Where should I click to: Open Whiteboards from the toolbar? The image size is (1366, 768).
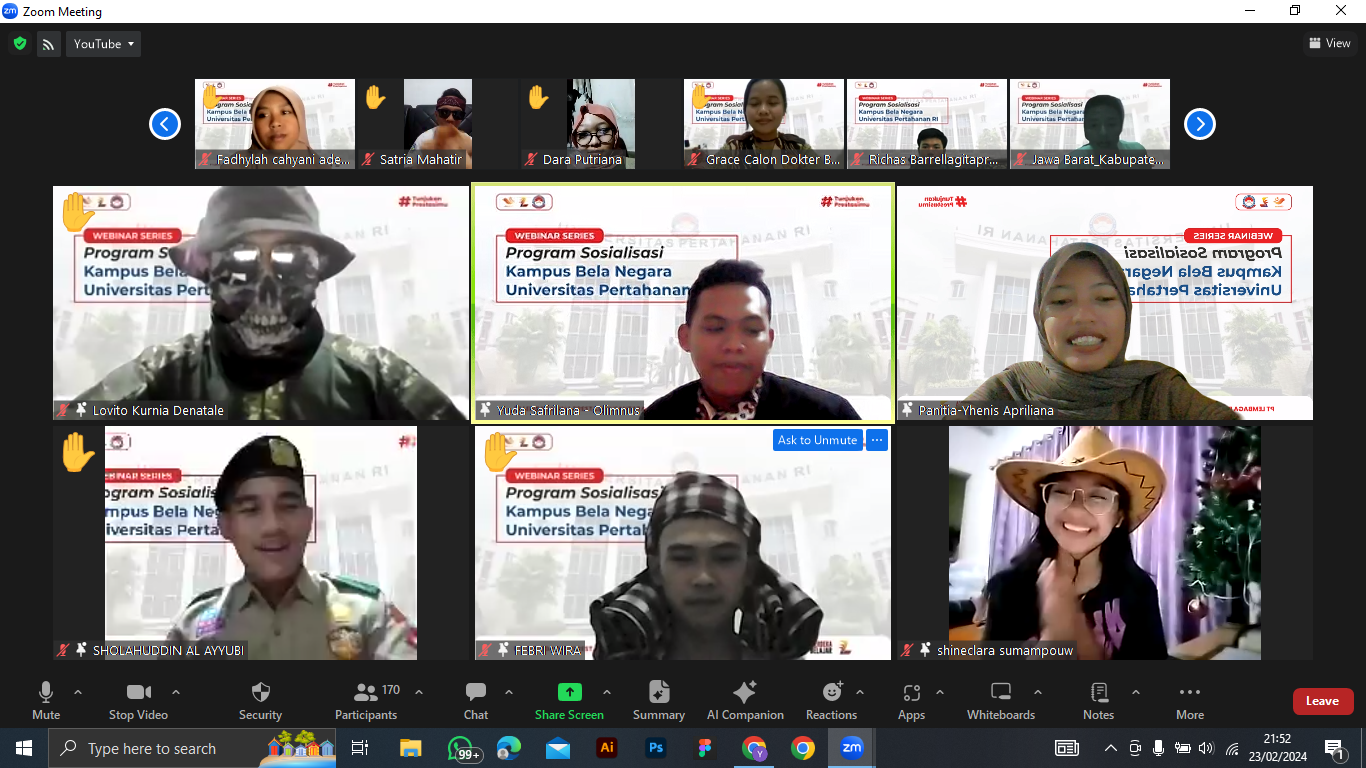pos(1000,700)
